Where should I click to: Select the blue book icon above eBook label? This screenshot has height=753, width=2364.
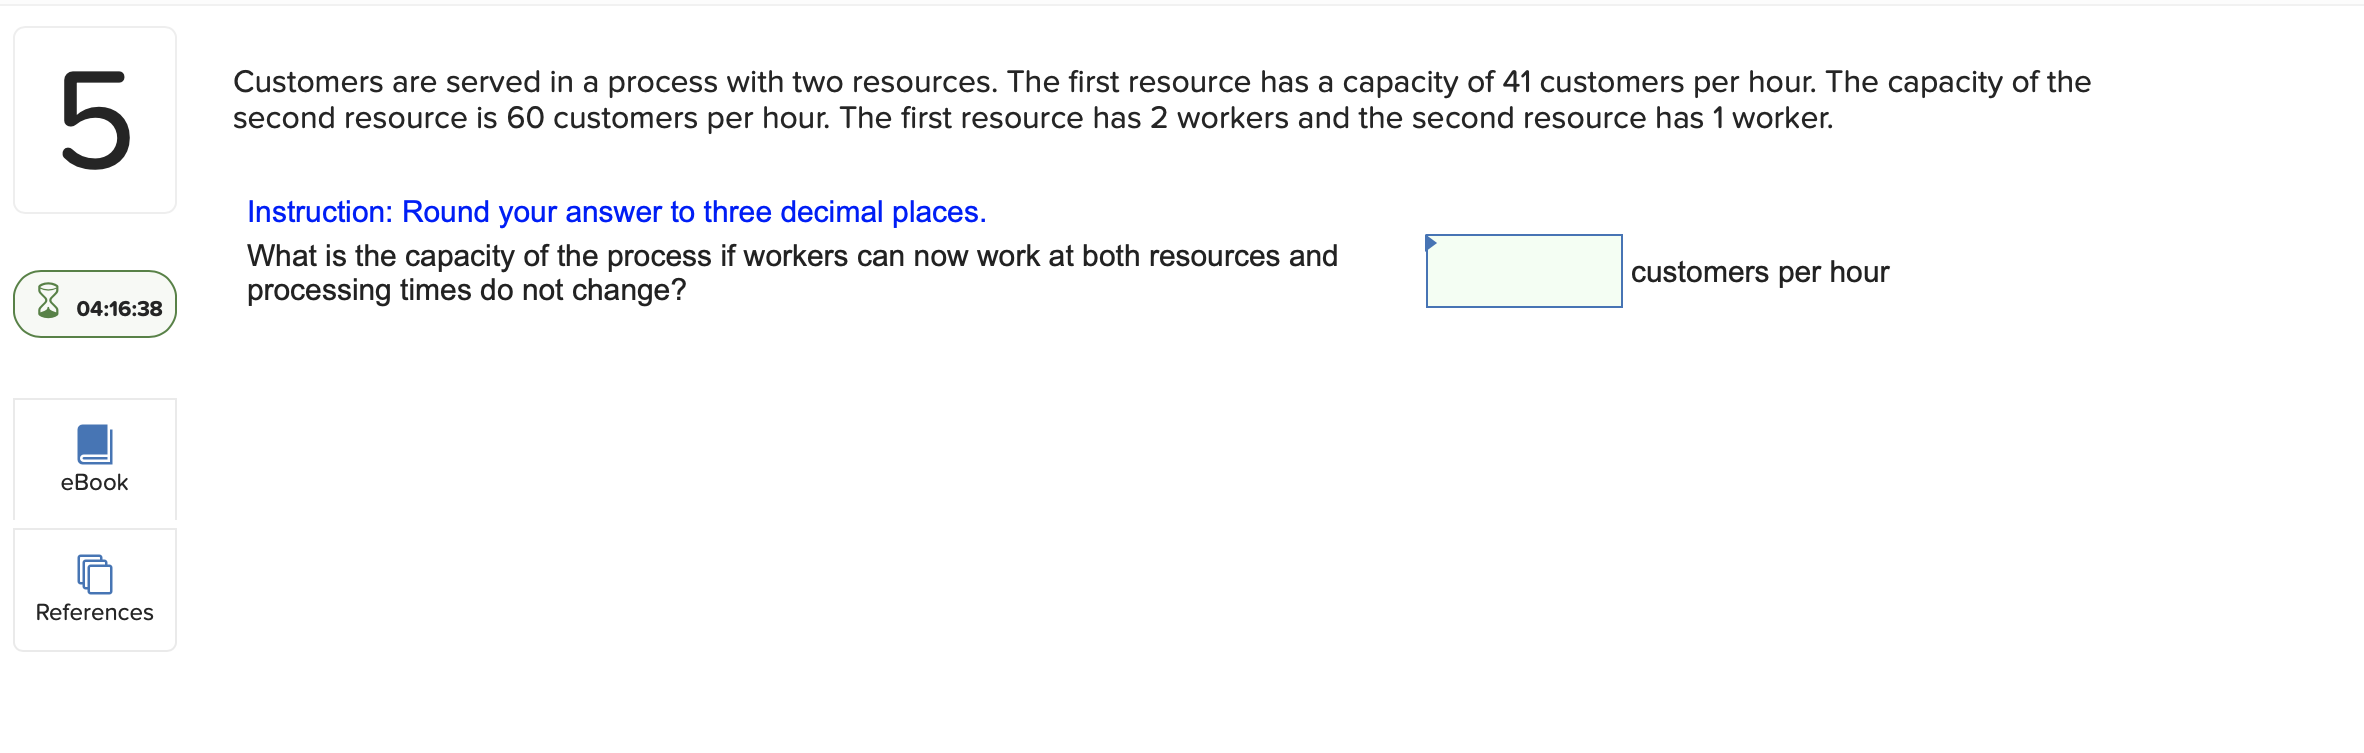pos(94,444)
